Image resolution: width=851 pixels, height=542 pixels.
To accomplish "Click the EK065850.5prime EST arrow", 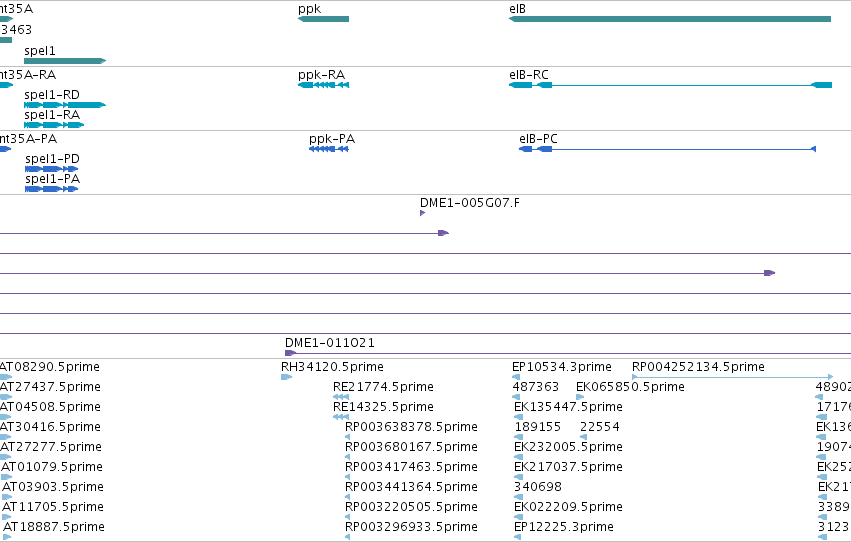I will pyautogui.click(x=580, y=397).
